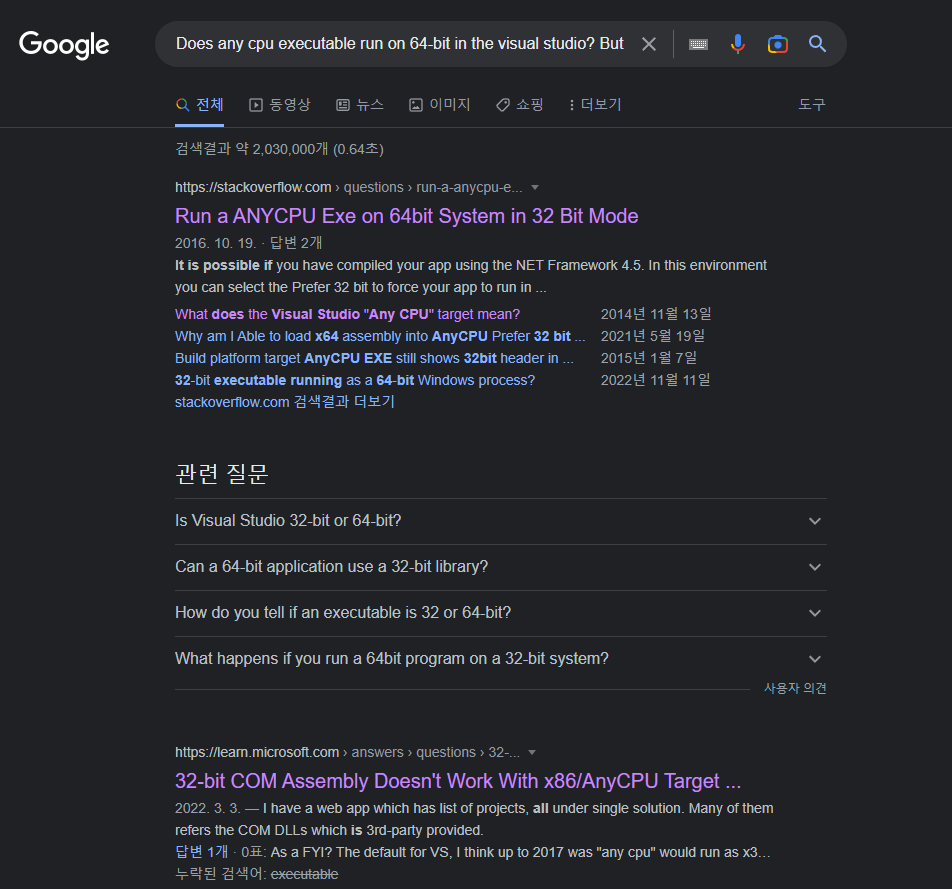Viewport: 952px width, 889px height.
Task: Click the stackoverflow.com breadcrumb URL
Action: coord(348,187)
